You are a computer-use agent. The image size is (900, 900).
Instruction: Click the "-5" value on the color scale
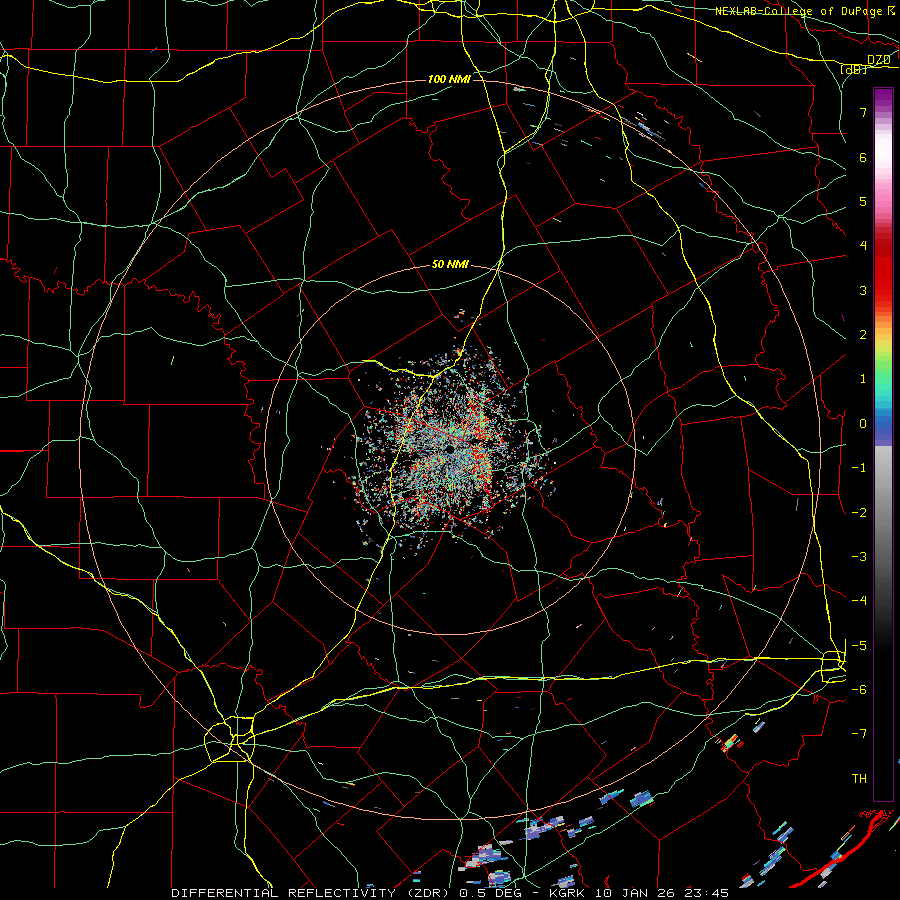click(859, 646)
